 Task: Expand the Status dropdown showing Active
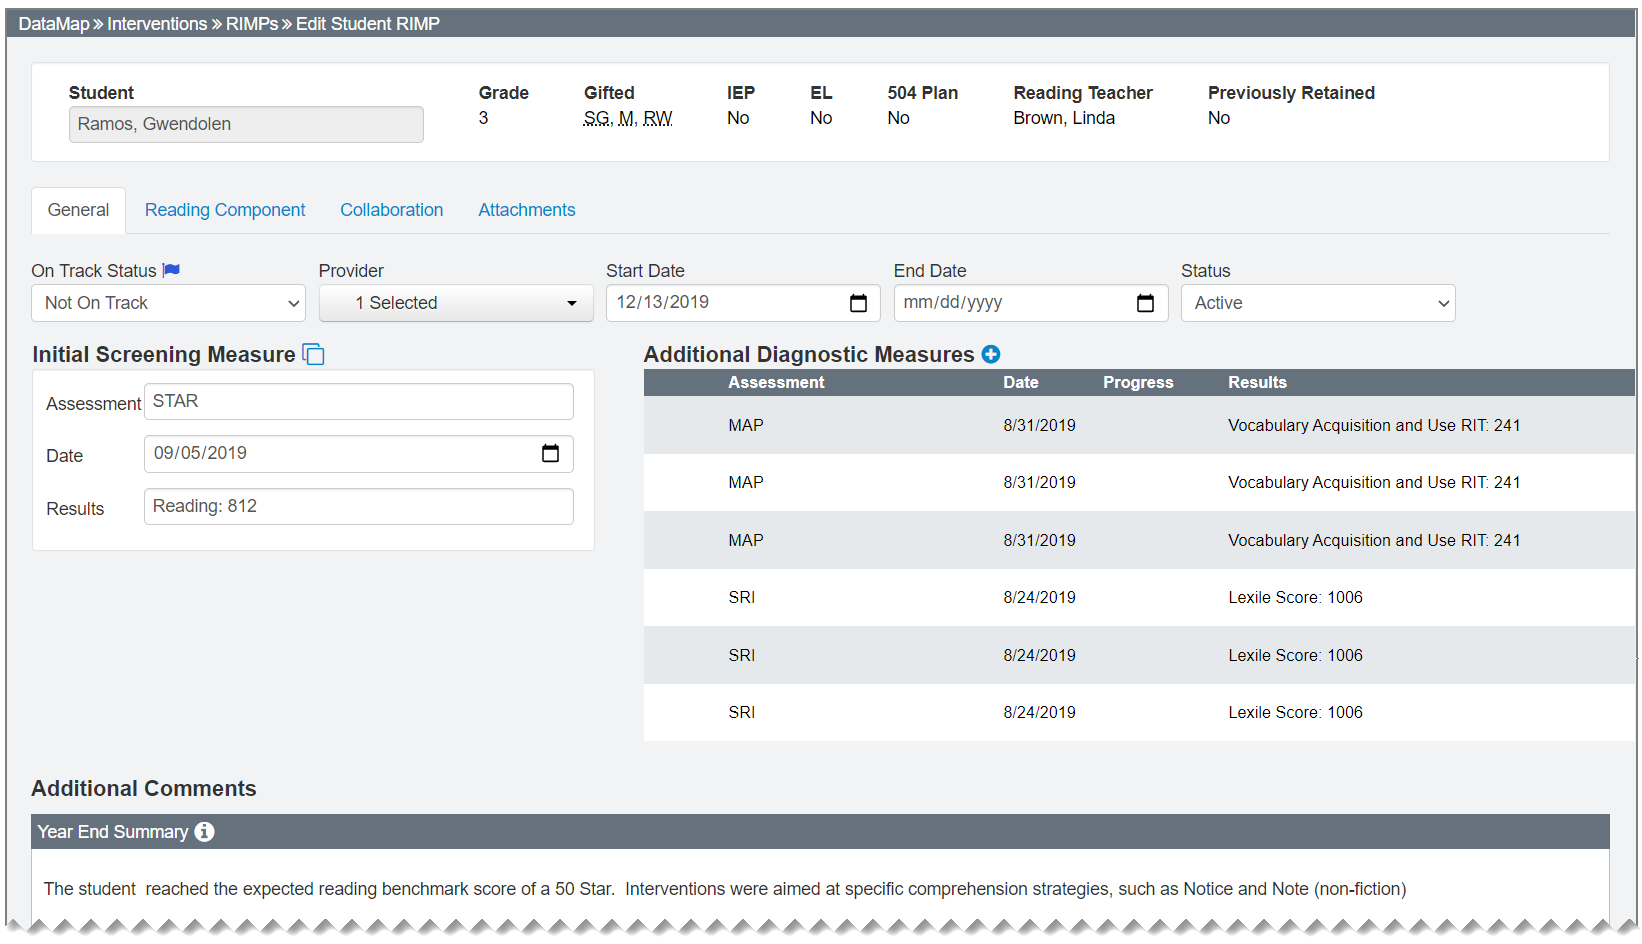[x=1317, y=303]
